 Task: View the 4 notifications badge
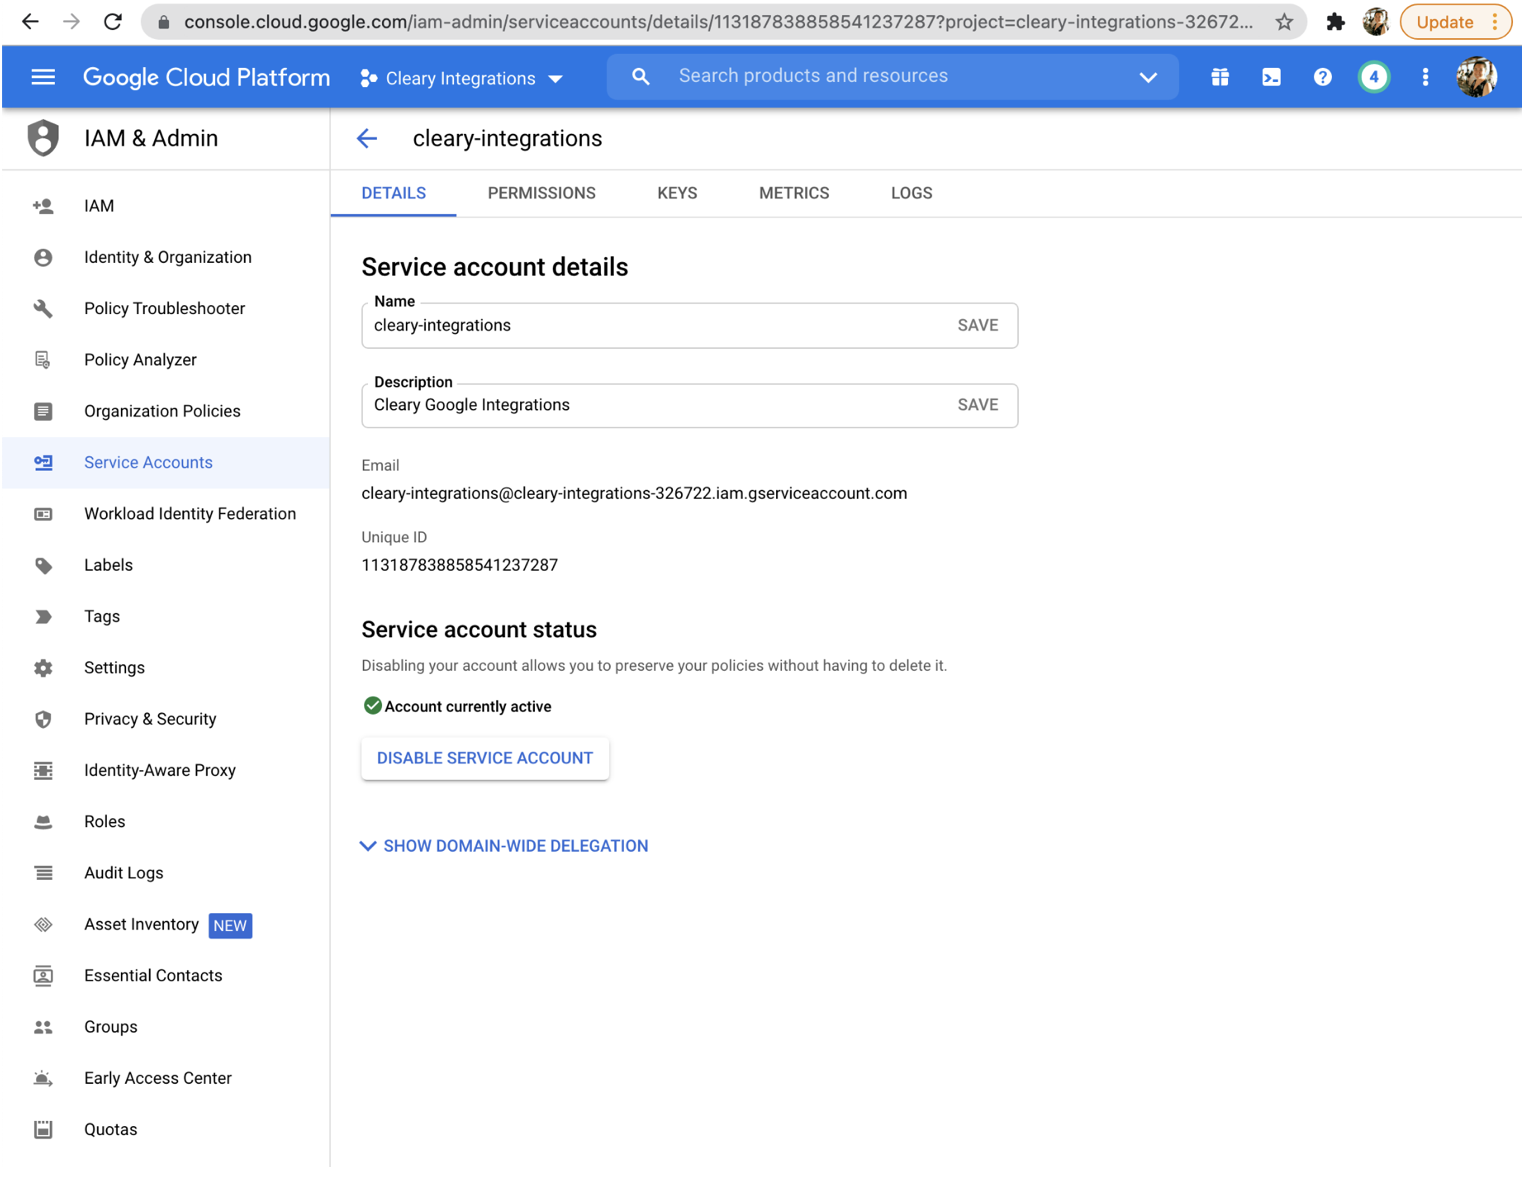point(1374,77)
